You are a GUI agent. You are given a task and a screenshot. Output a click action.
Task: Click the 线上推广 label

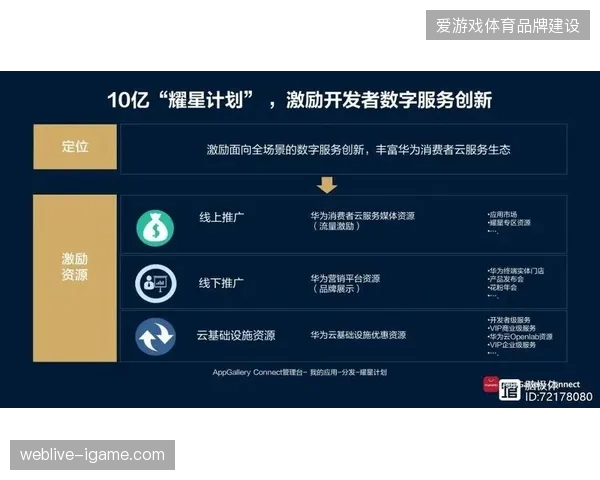[222, 217]
